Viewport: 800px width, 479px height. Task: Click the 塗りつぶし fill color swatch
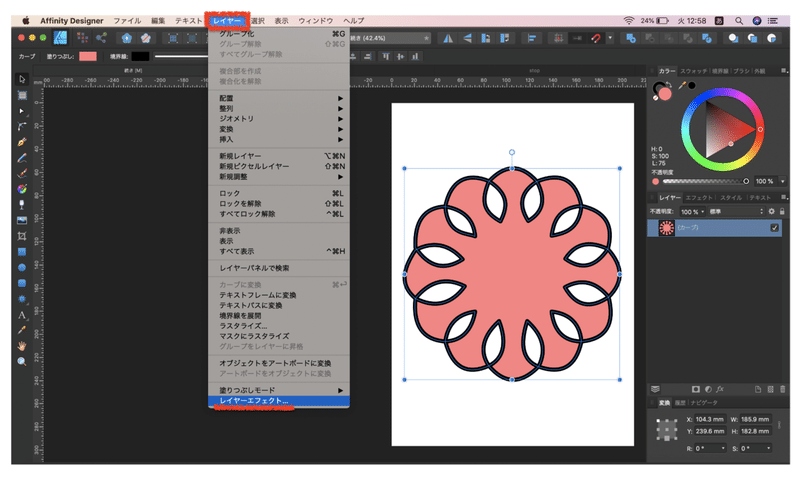pyautogui.click(x=87, y=56)
